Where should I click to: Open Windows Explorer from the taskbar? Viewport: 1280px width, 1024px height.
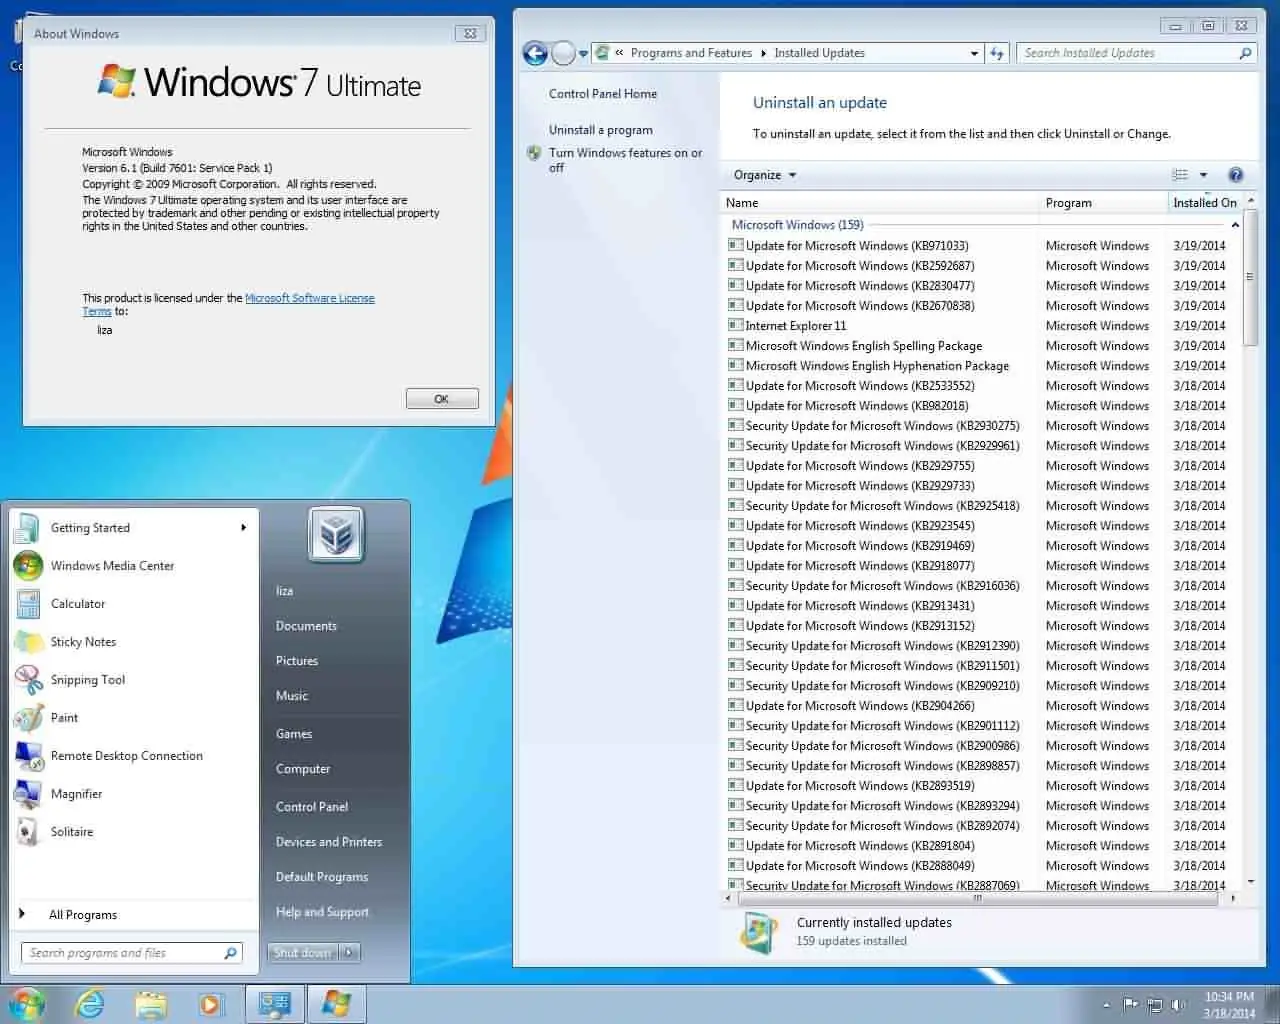(151, 1004)
